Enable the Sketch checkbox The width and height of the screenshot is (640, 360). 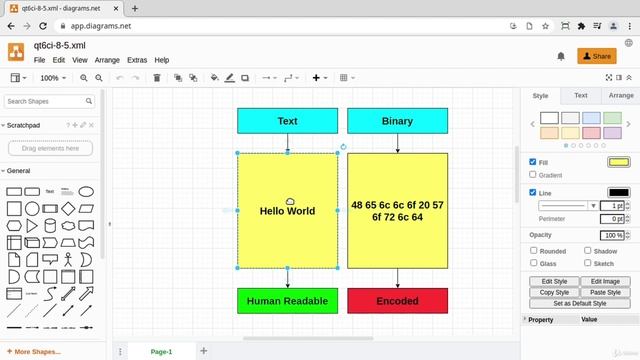point(587,263)
